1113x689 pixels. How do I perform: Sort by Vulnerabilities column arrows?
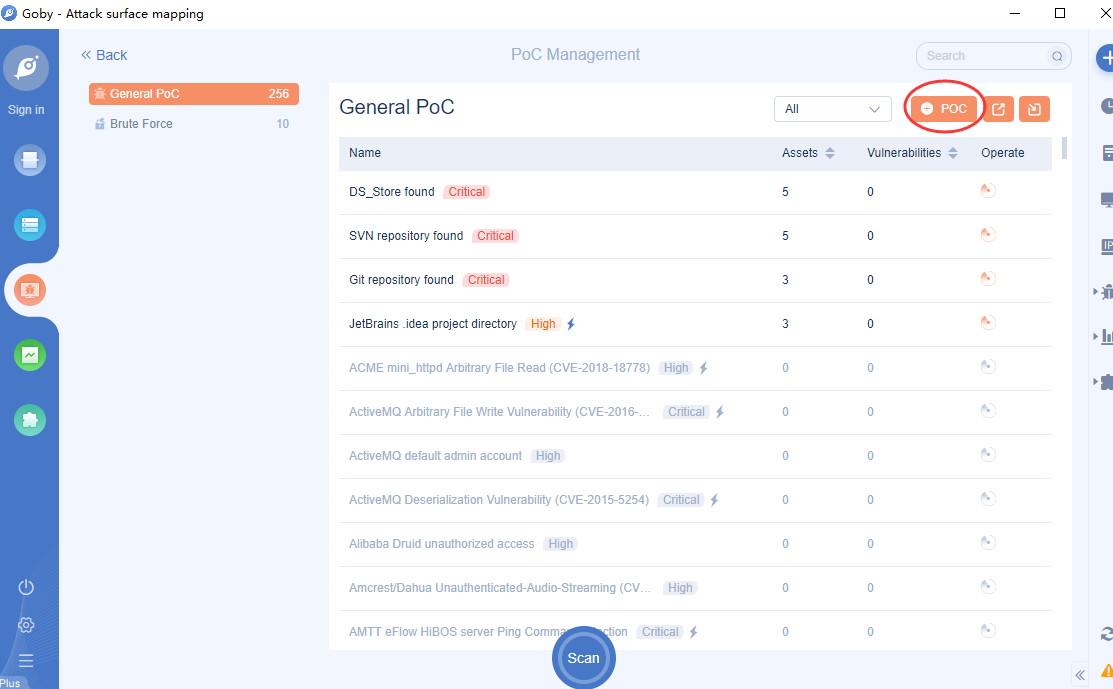coord(953,153)
